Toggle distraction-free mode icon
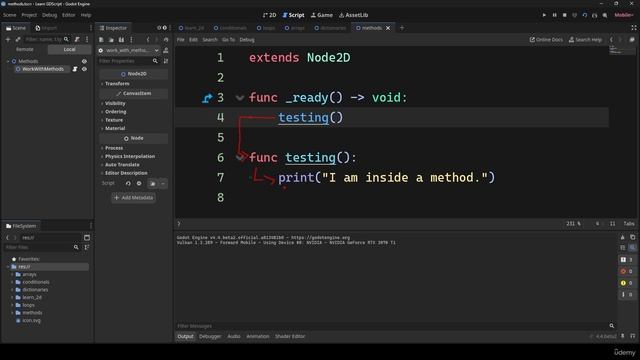 [x=634, y=28]
